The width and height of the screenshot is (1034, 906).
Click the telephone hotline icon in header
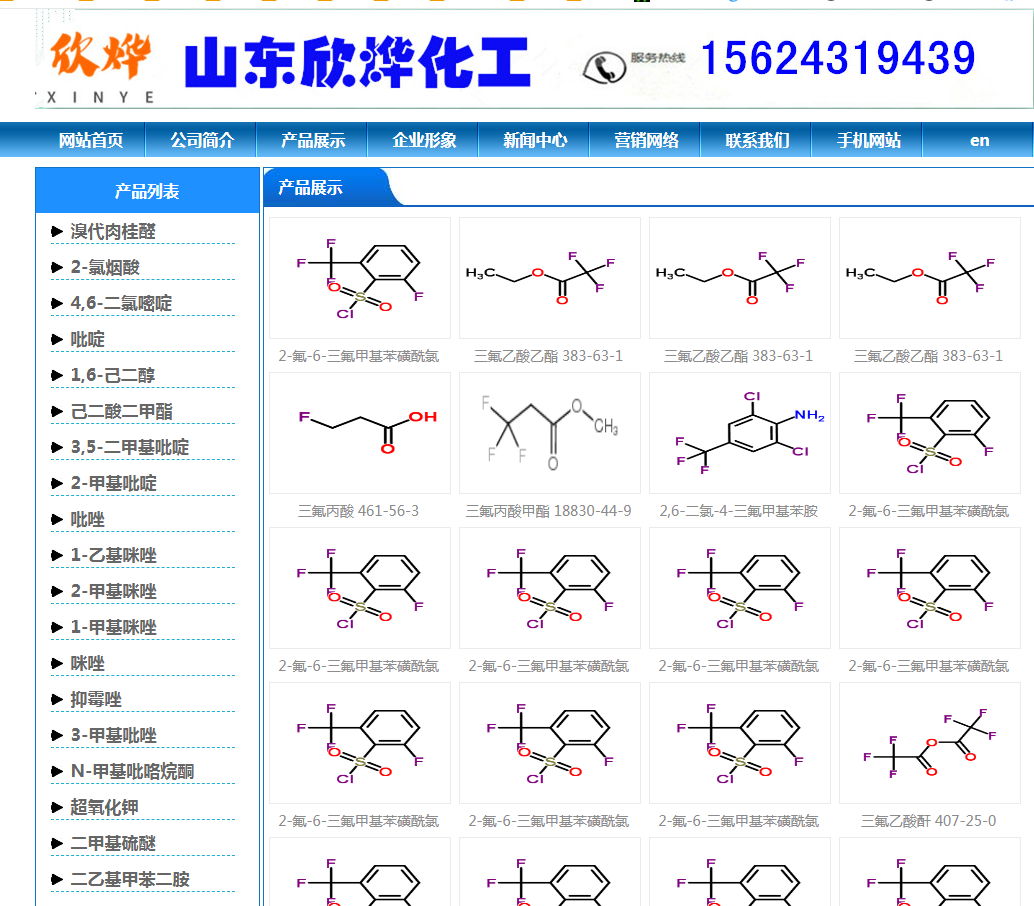click(x=603, y=67)
